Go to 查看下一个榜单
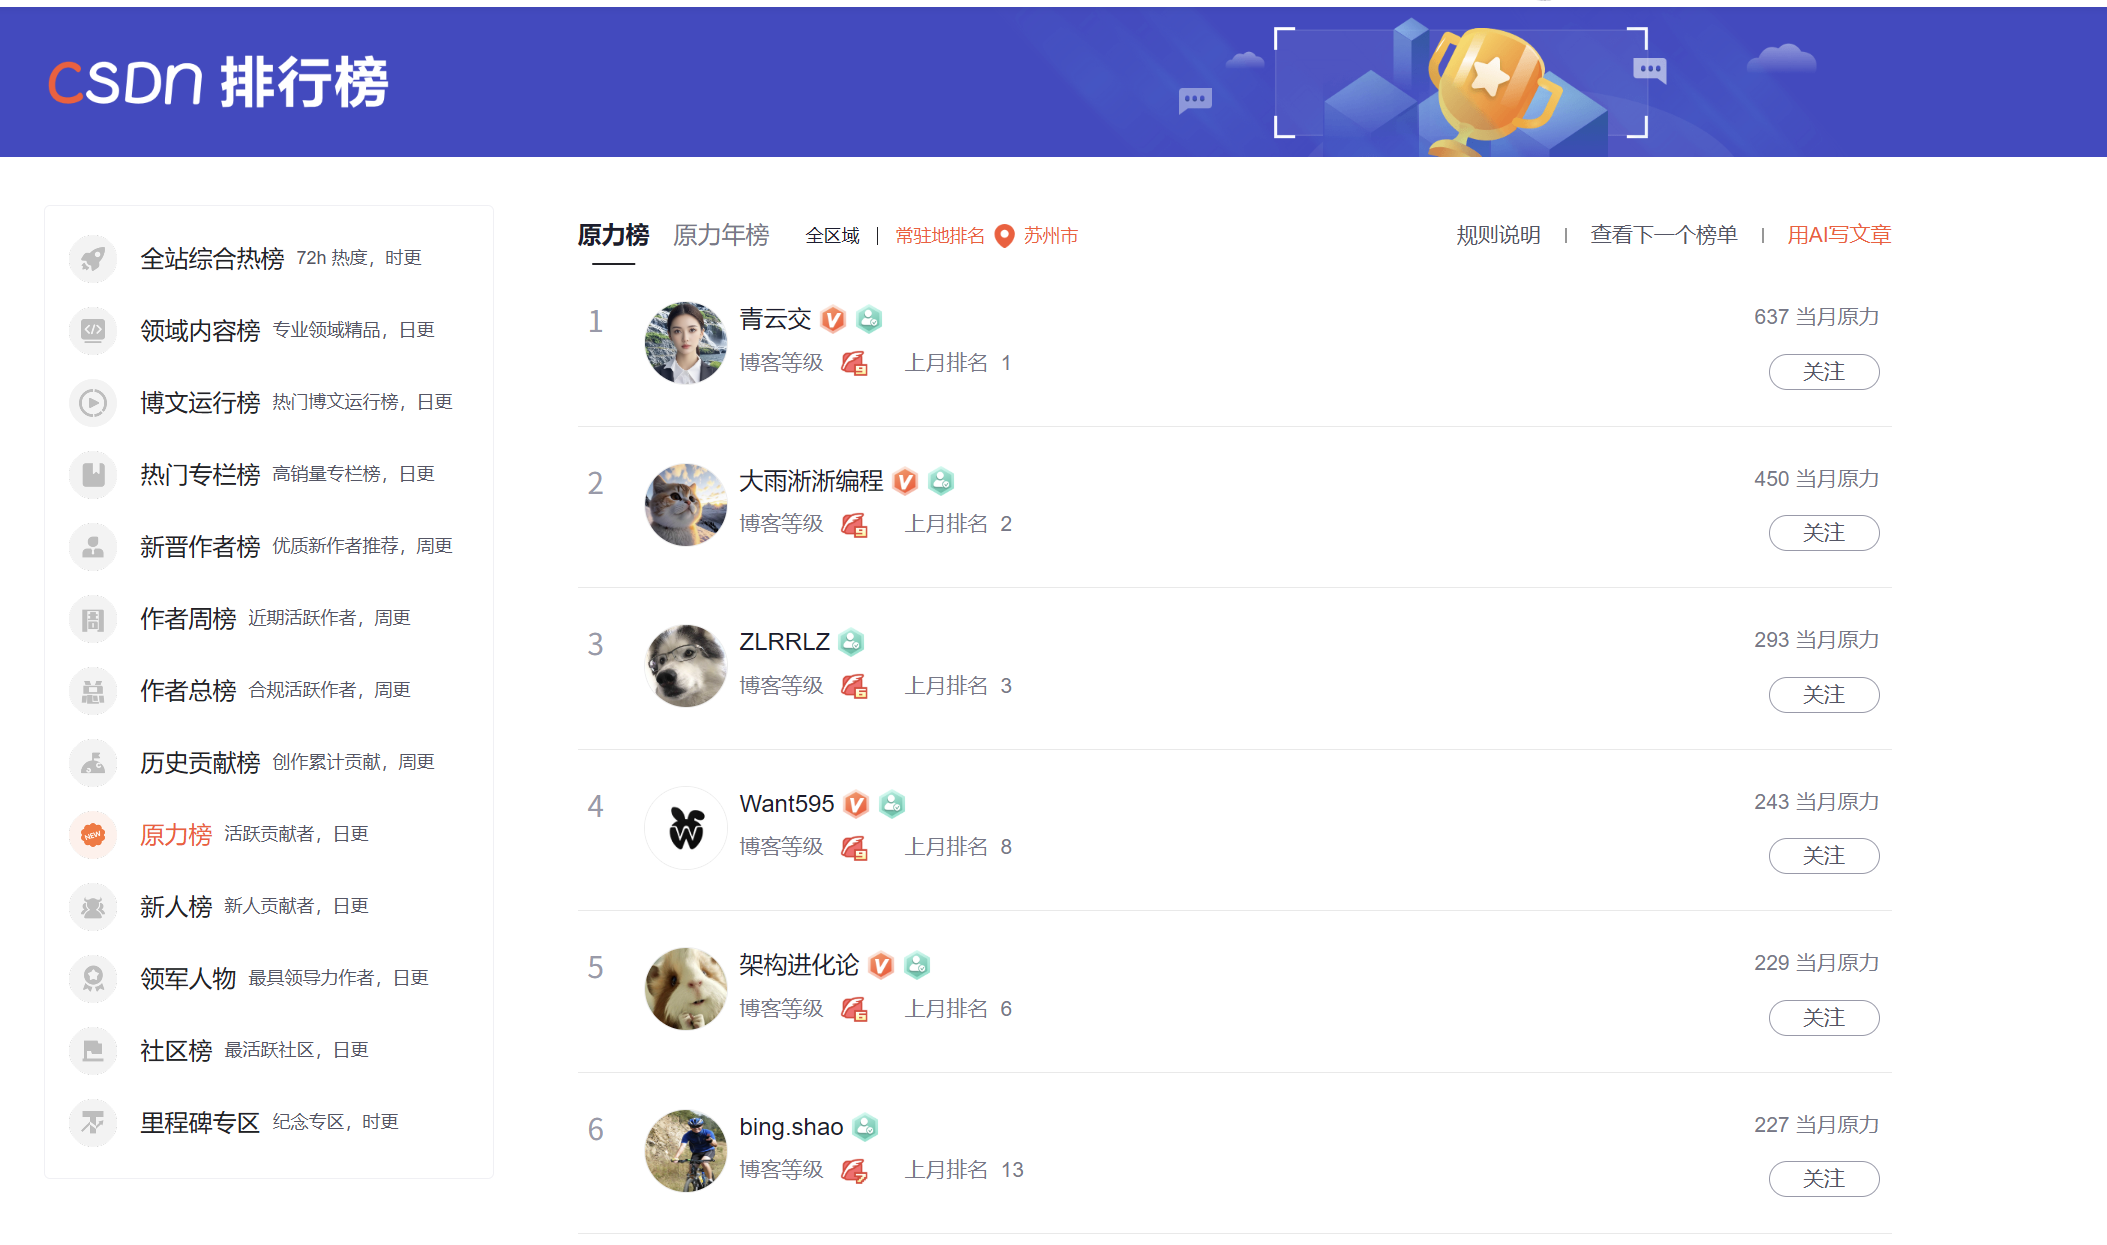This screenshot has width=2107, height=1245. (1664, 235)
